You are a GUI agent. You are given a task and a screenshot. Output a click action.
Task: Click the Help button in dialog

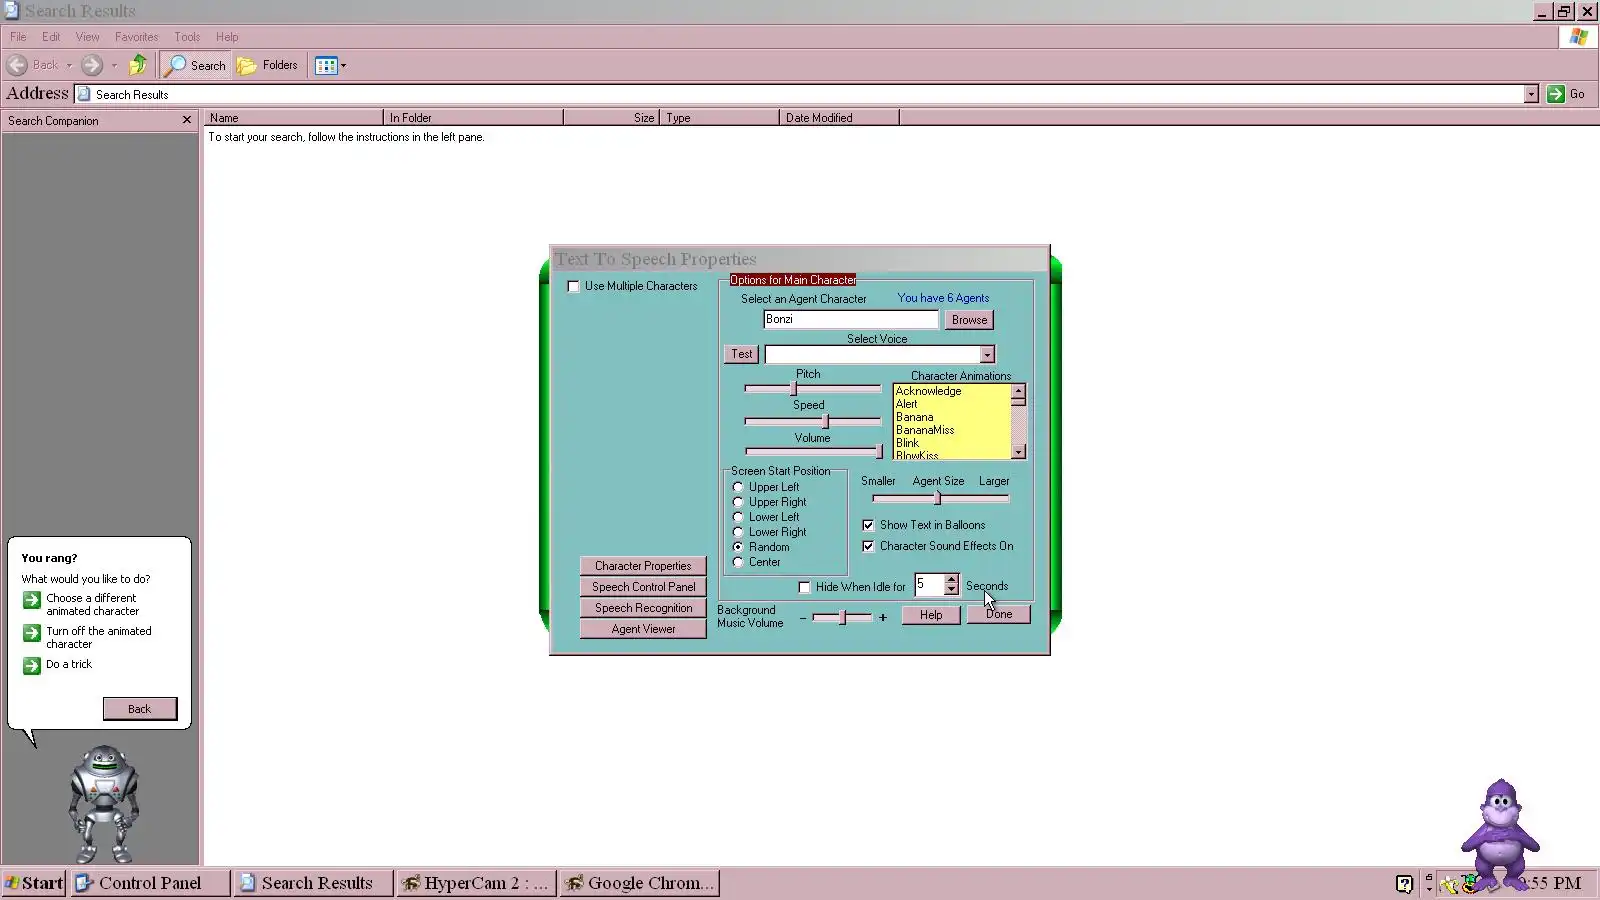pyautogui.click(x=931, y=615)
